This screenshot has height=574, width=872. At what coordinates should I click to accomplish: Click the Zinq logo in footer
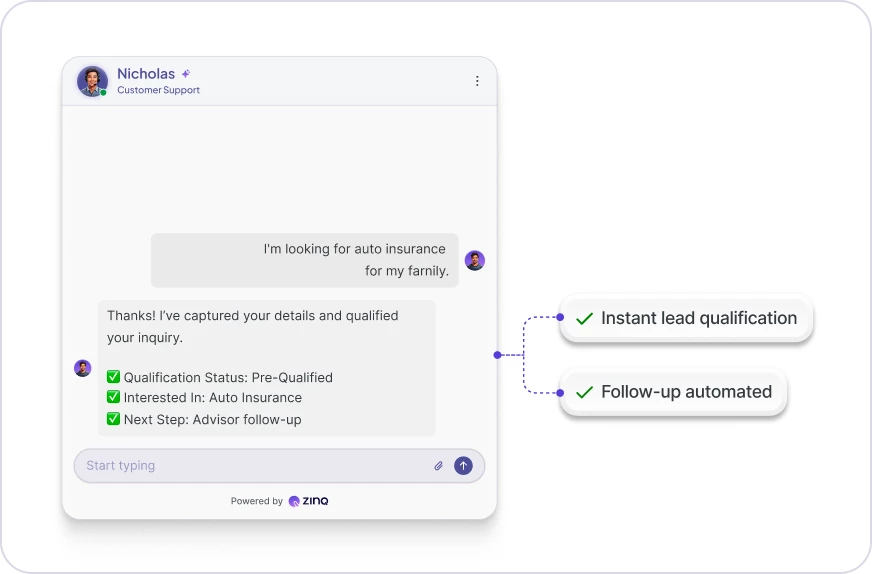[x=309, y=501]
